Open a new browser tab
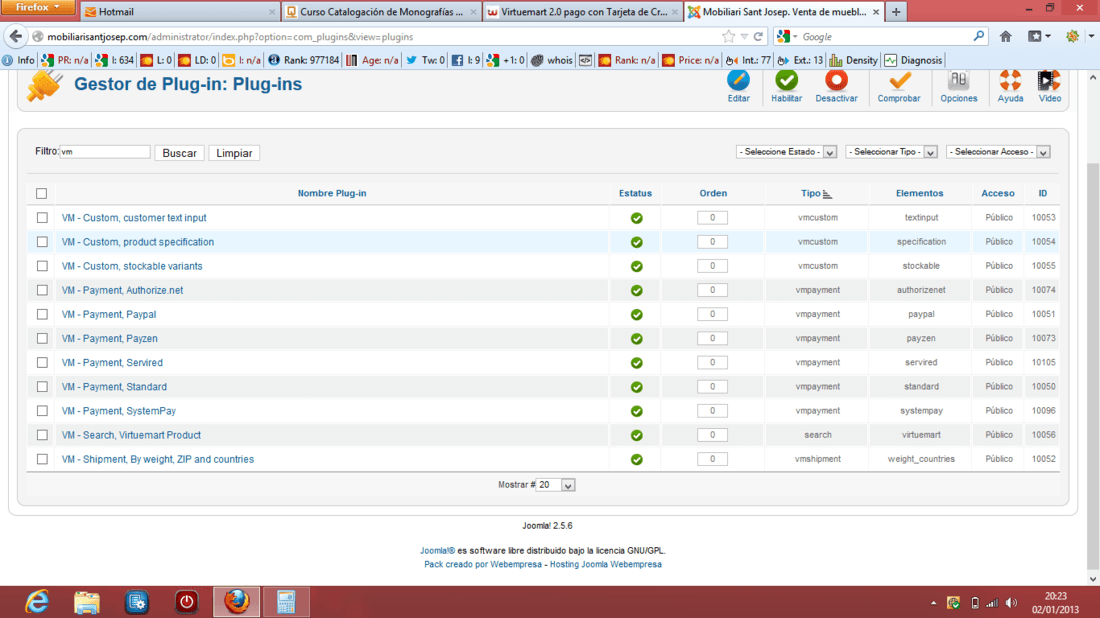Image resolution: width=1100 pixels, height=618 pixels. click(896, 12)
